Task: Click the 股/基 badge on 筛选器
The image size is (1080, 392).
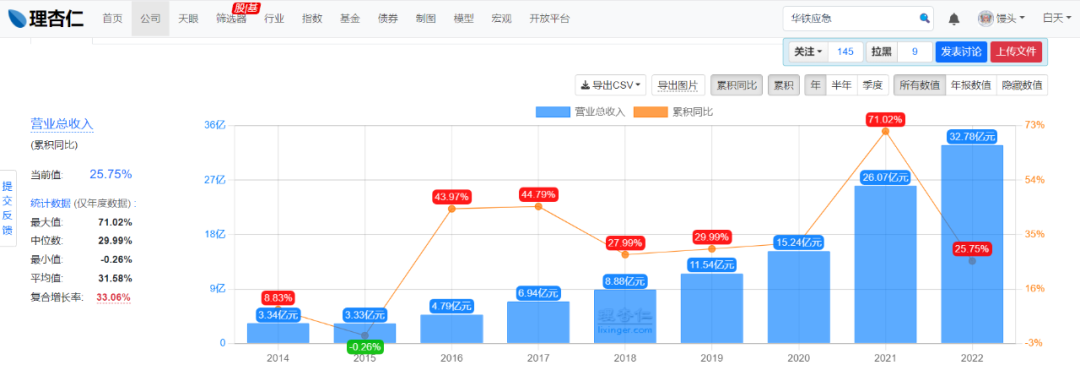Action: coord(245,8)
